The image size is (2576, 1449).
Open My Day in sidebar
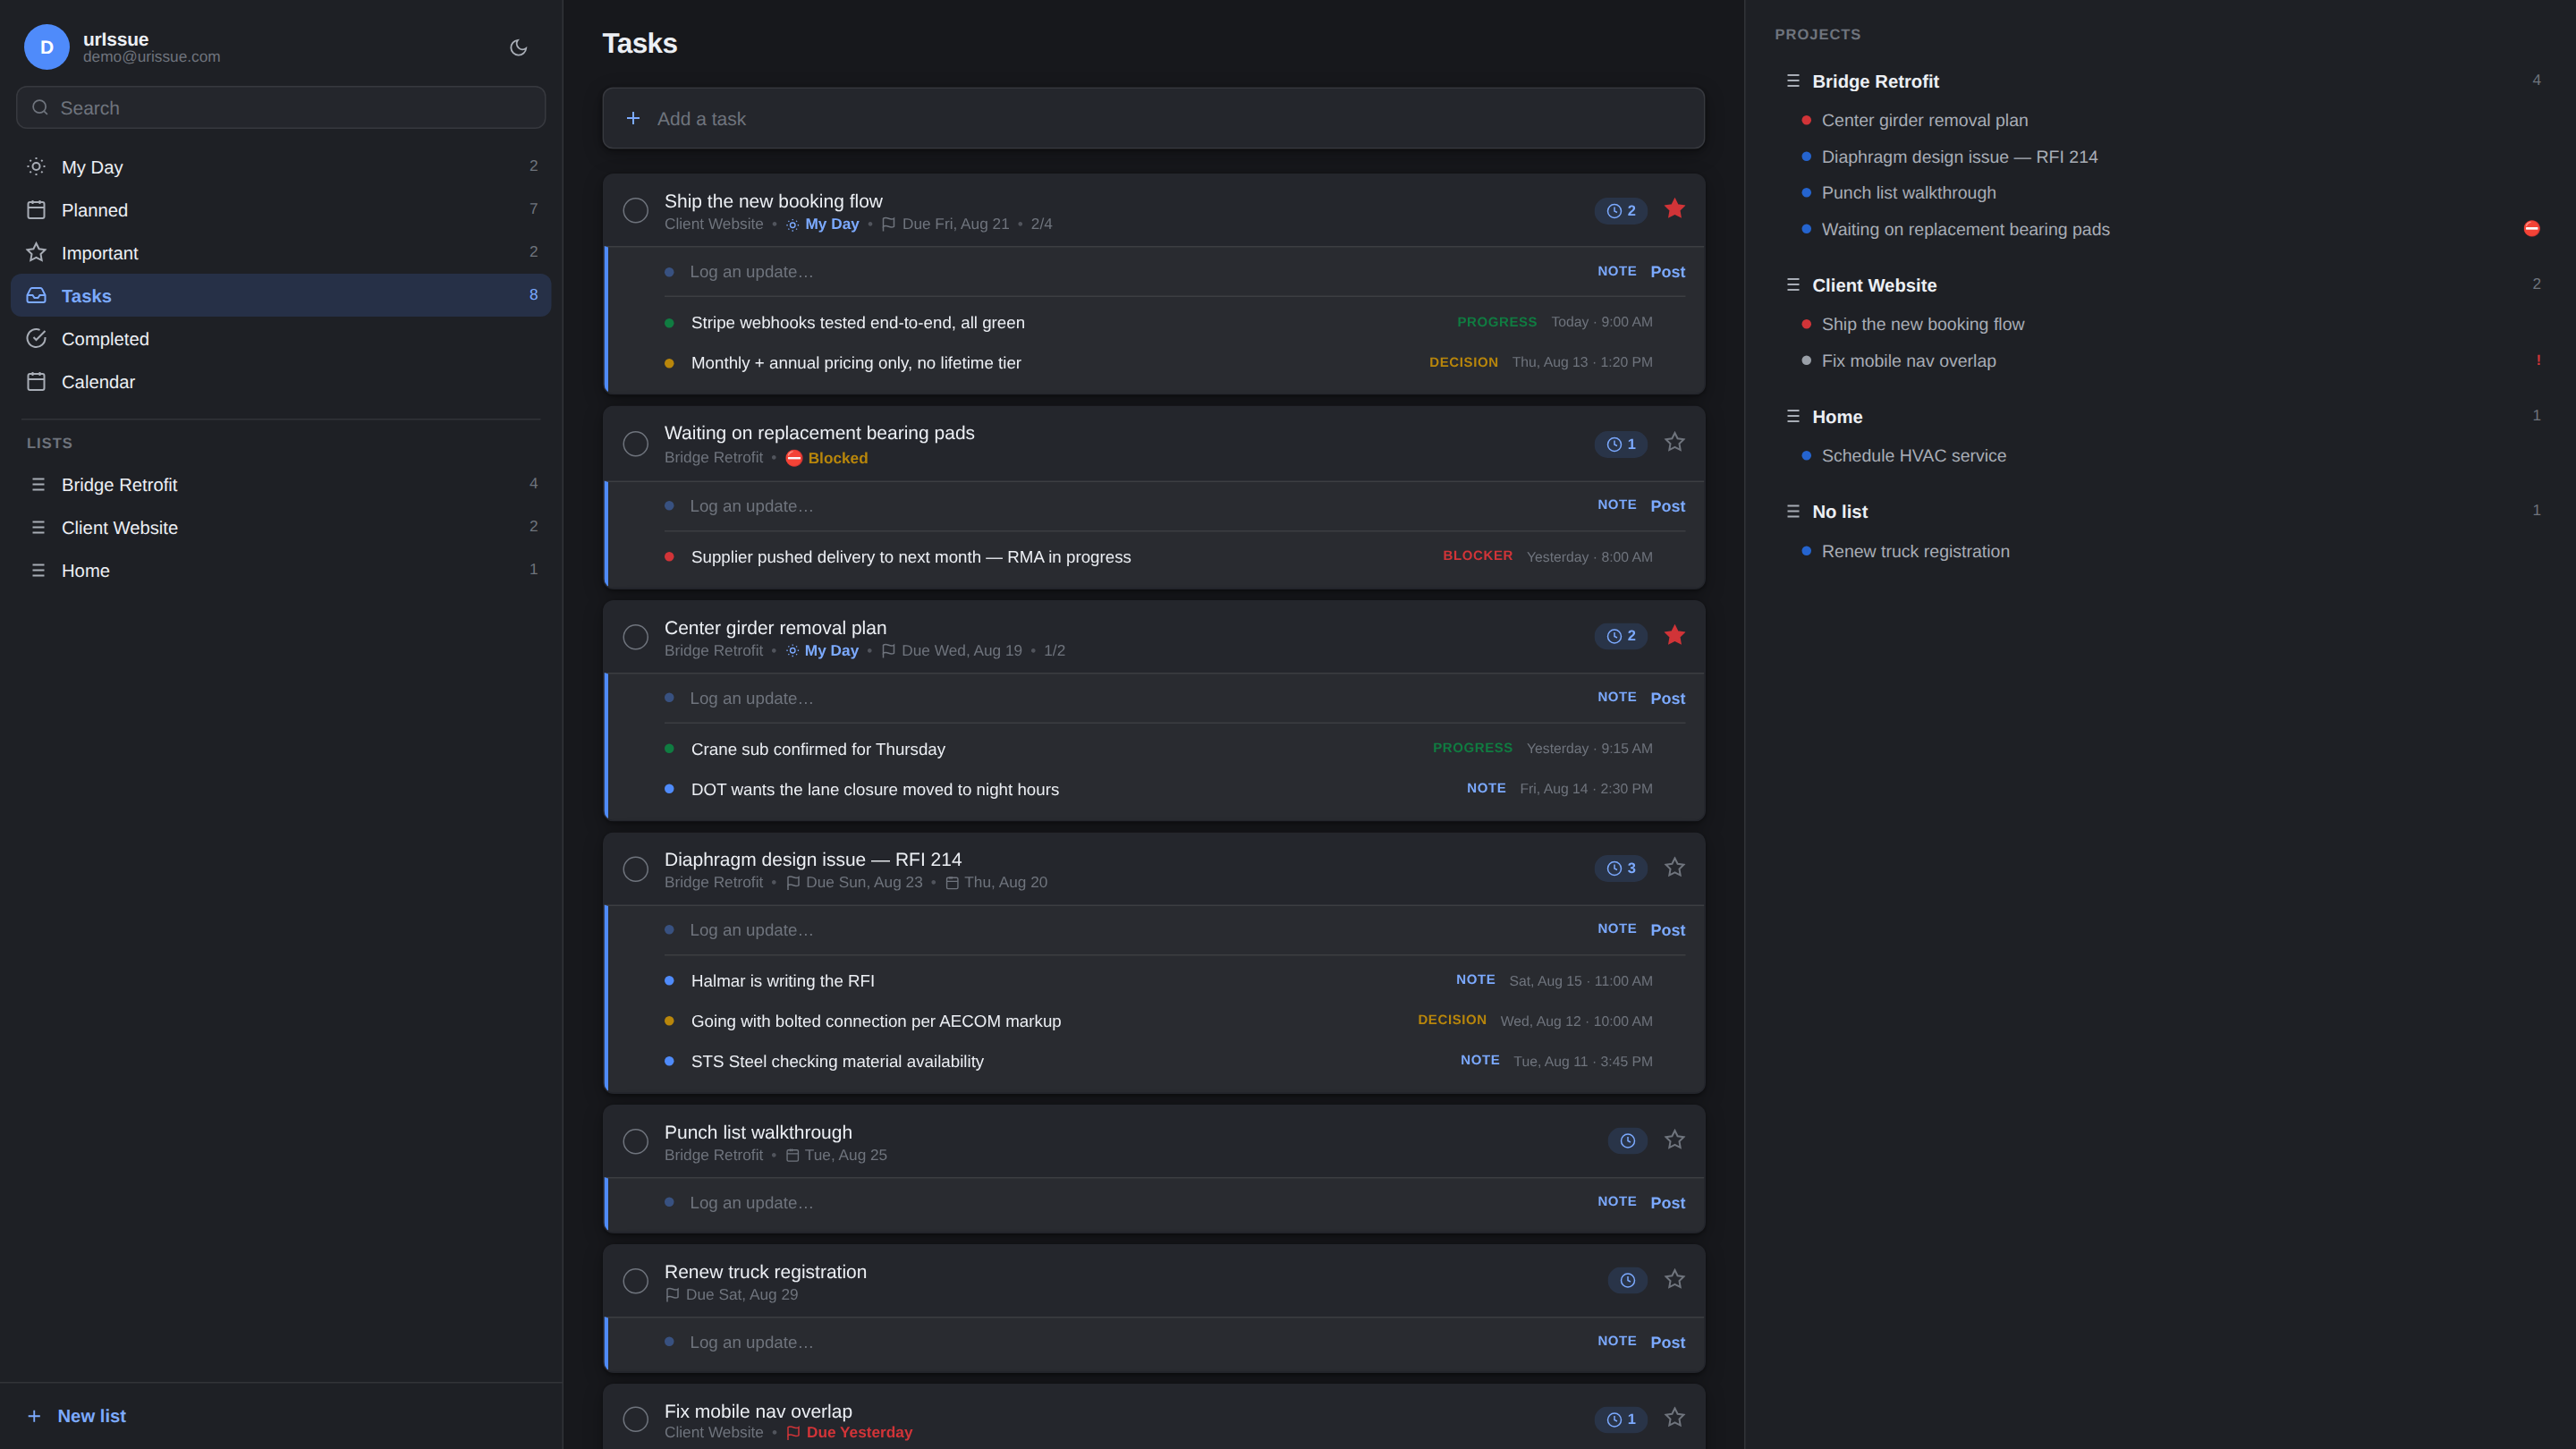click(281, 167)
